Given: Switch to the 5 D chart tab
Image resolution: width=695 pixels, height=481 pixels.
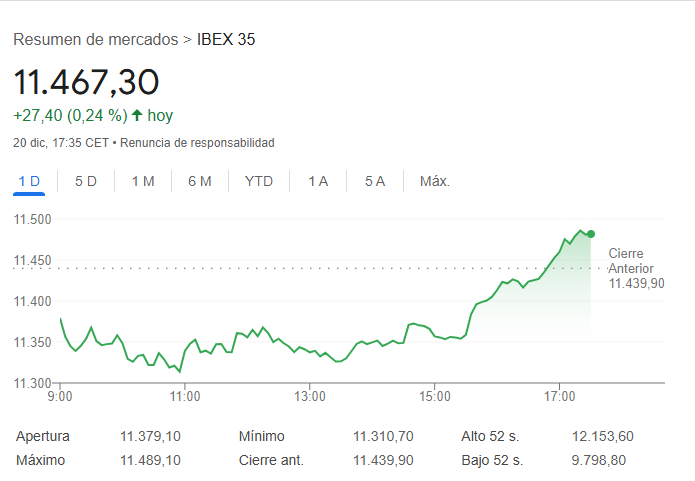Looking at the screenshot, I should pyautogui.click(x=86, y=181).
